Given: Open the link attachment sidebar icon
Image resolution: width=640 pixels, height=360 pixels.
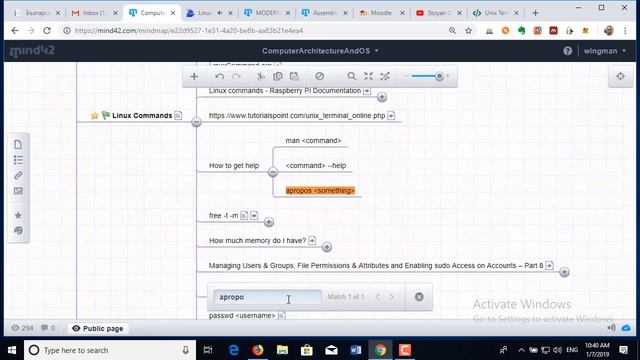Looking at the screenshot, I should click(x=18, y=176).
